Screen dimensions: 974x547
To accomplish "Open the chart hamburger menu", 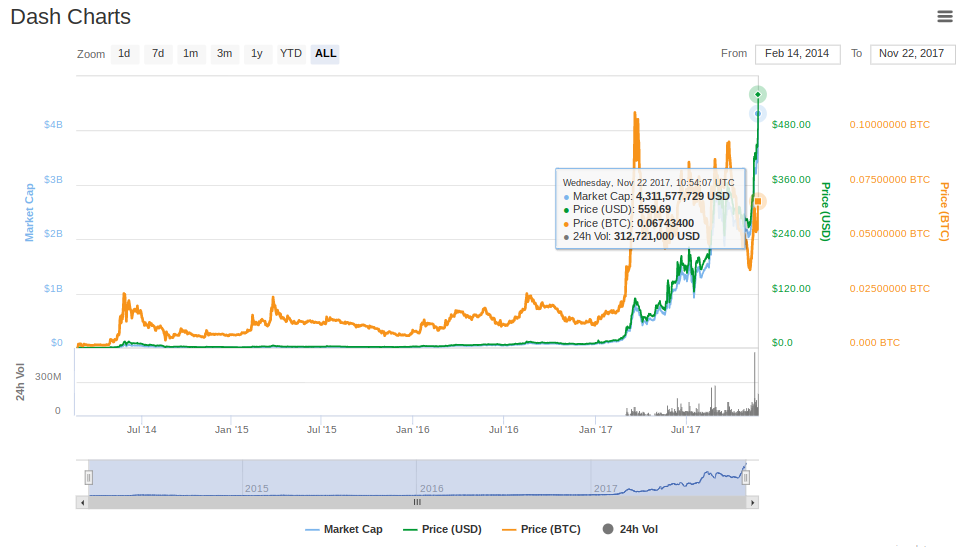I will coord(944,17).
